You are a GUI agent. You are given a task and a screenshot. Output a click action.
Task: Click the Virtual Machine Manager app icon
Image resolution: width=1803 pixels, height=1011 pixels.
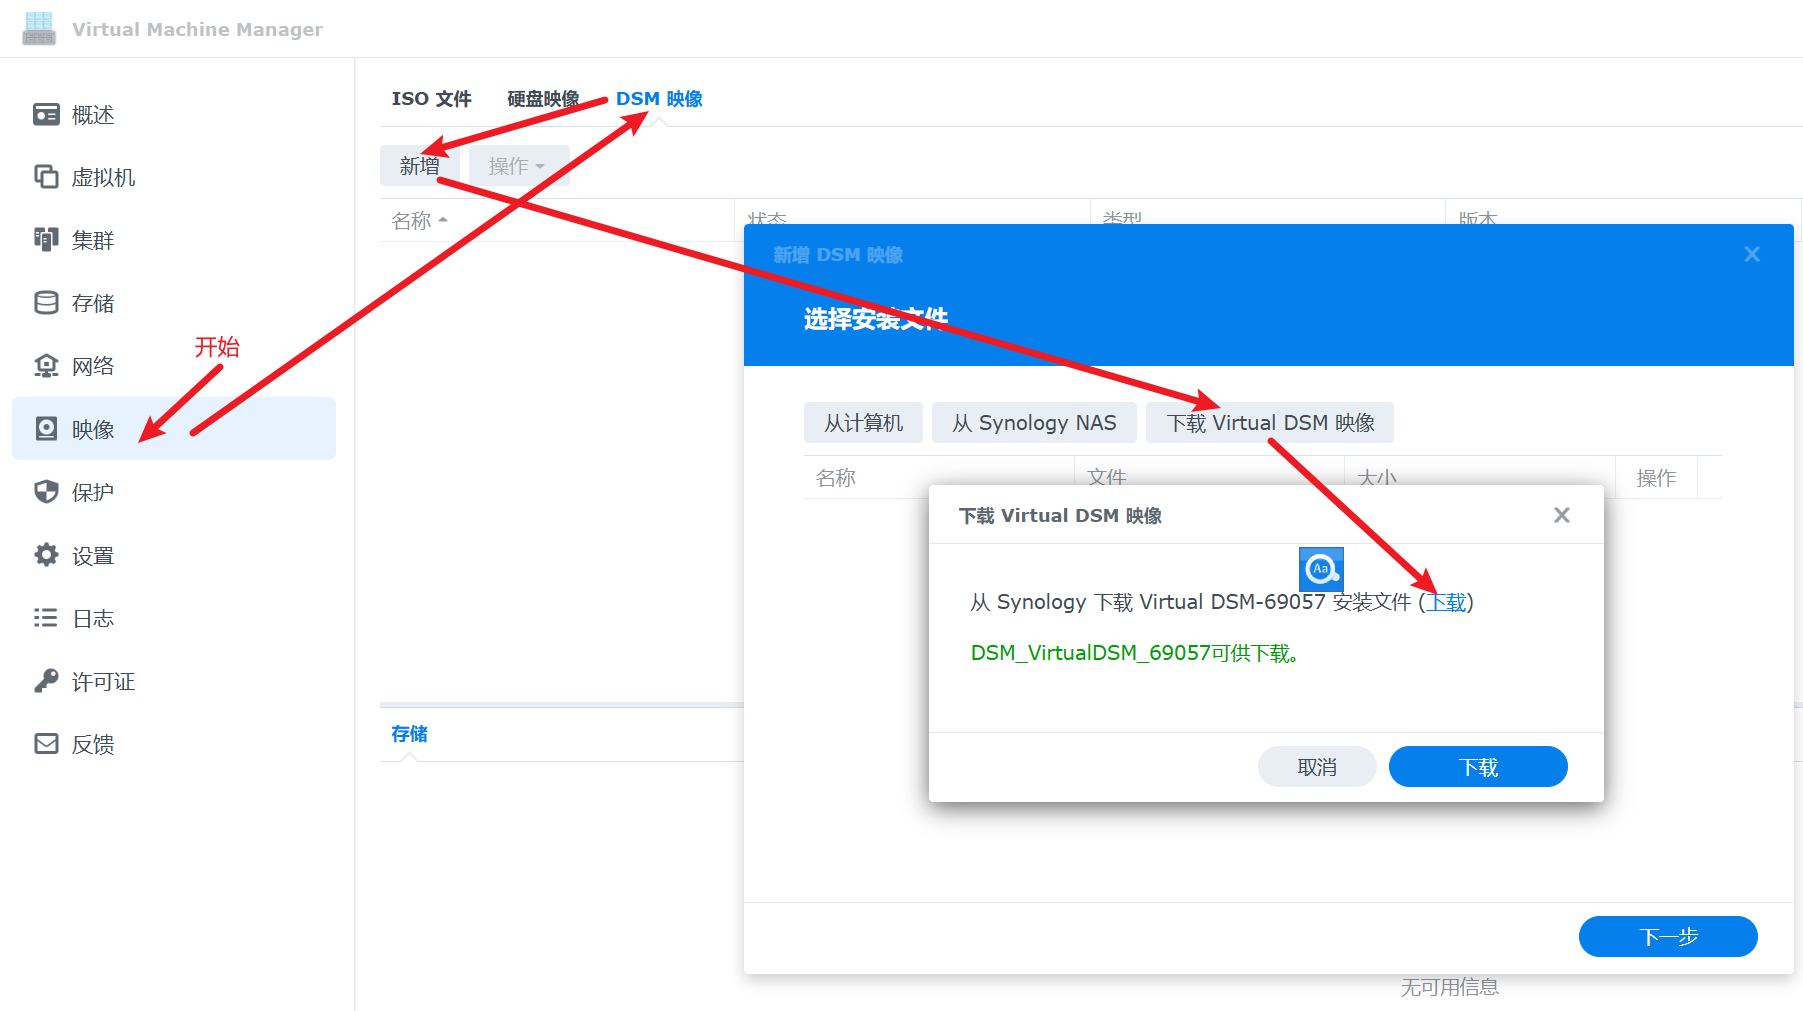(39, 28)
